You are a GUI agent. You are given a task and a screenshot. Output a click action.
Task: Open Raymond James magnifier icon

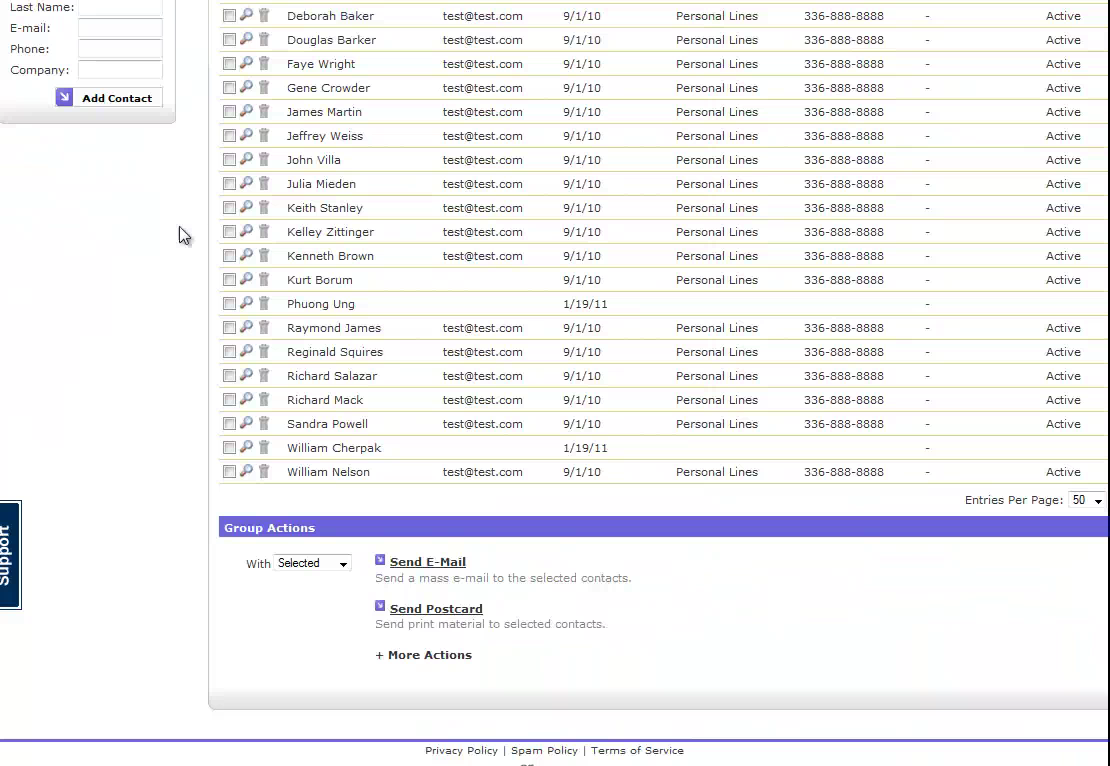point(246,328)
